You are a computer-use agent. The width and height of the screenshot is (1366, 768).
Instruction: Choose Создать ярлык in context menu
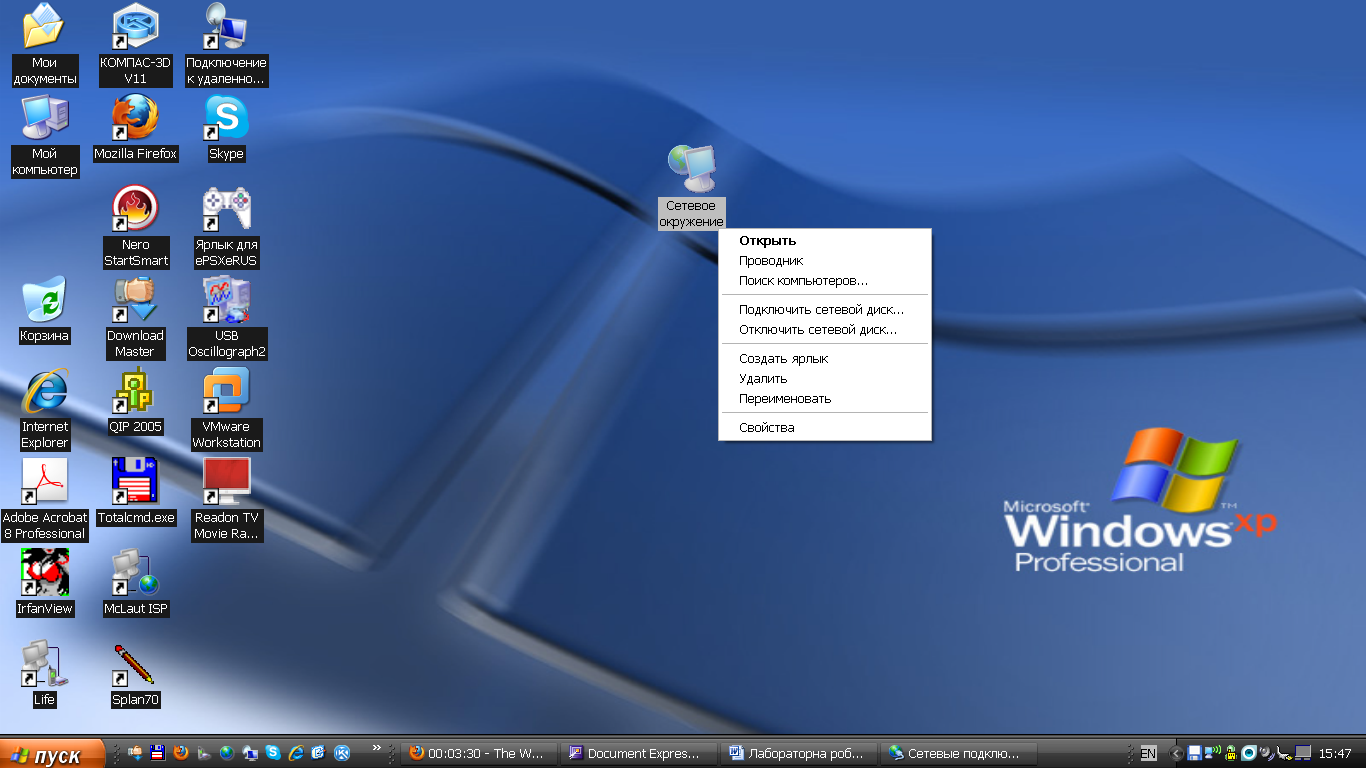pos(825,358)
